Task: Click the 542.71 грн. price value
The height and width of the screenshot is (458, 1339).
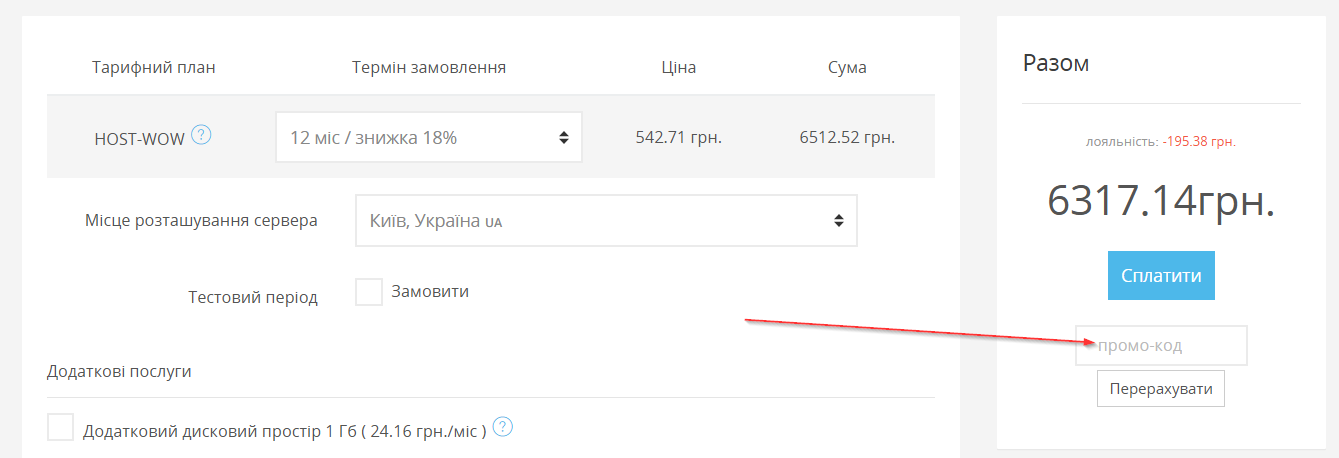Action: click(x=678, y=137)
